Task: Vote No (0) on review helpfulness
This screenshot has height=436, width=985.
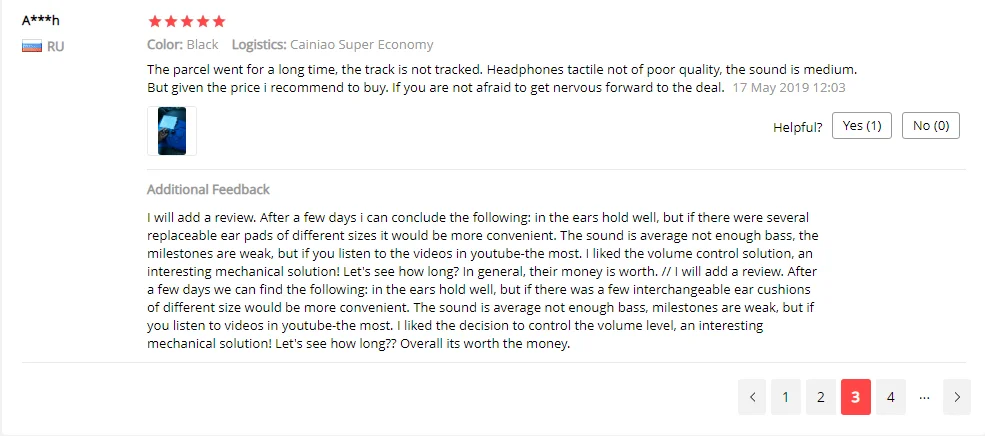Action: pos(931,126)
